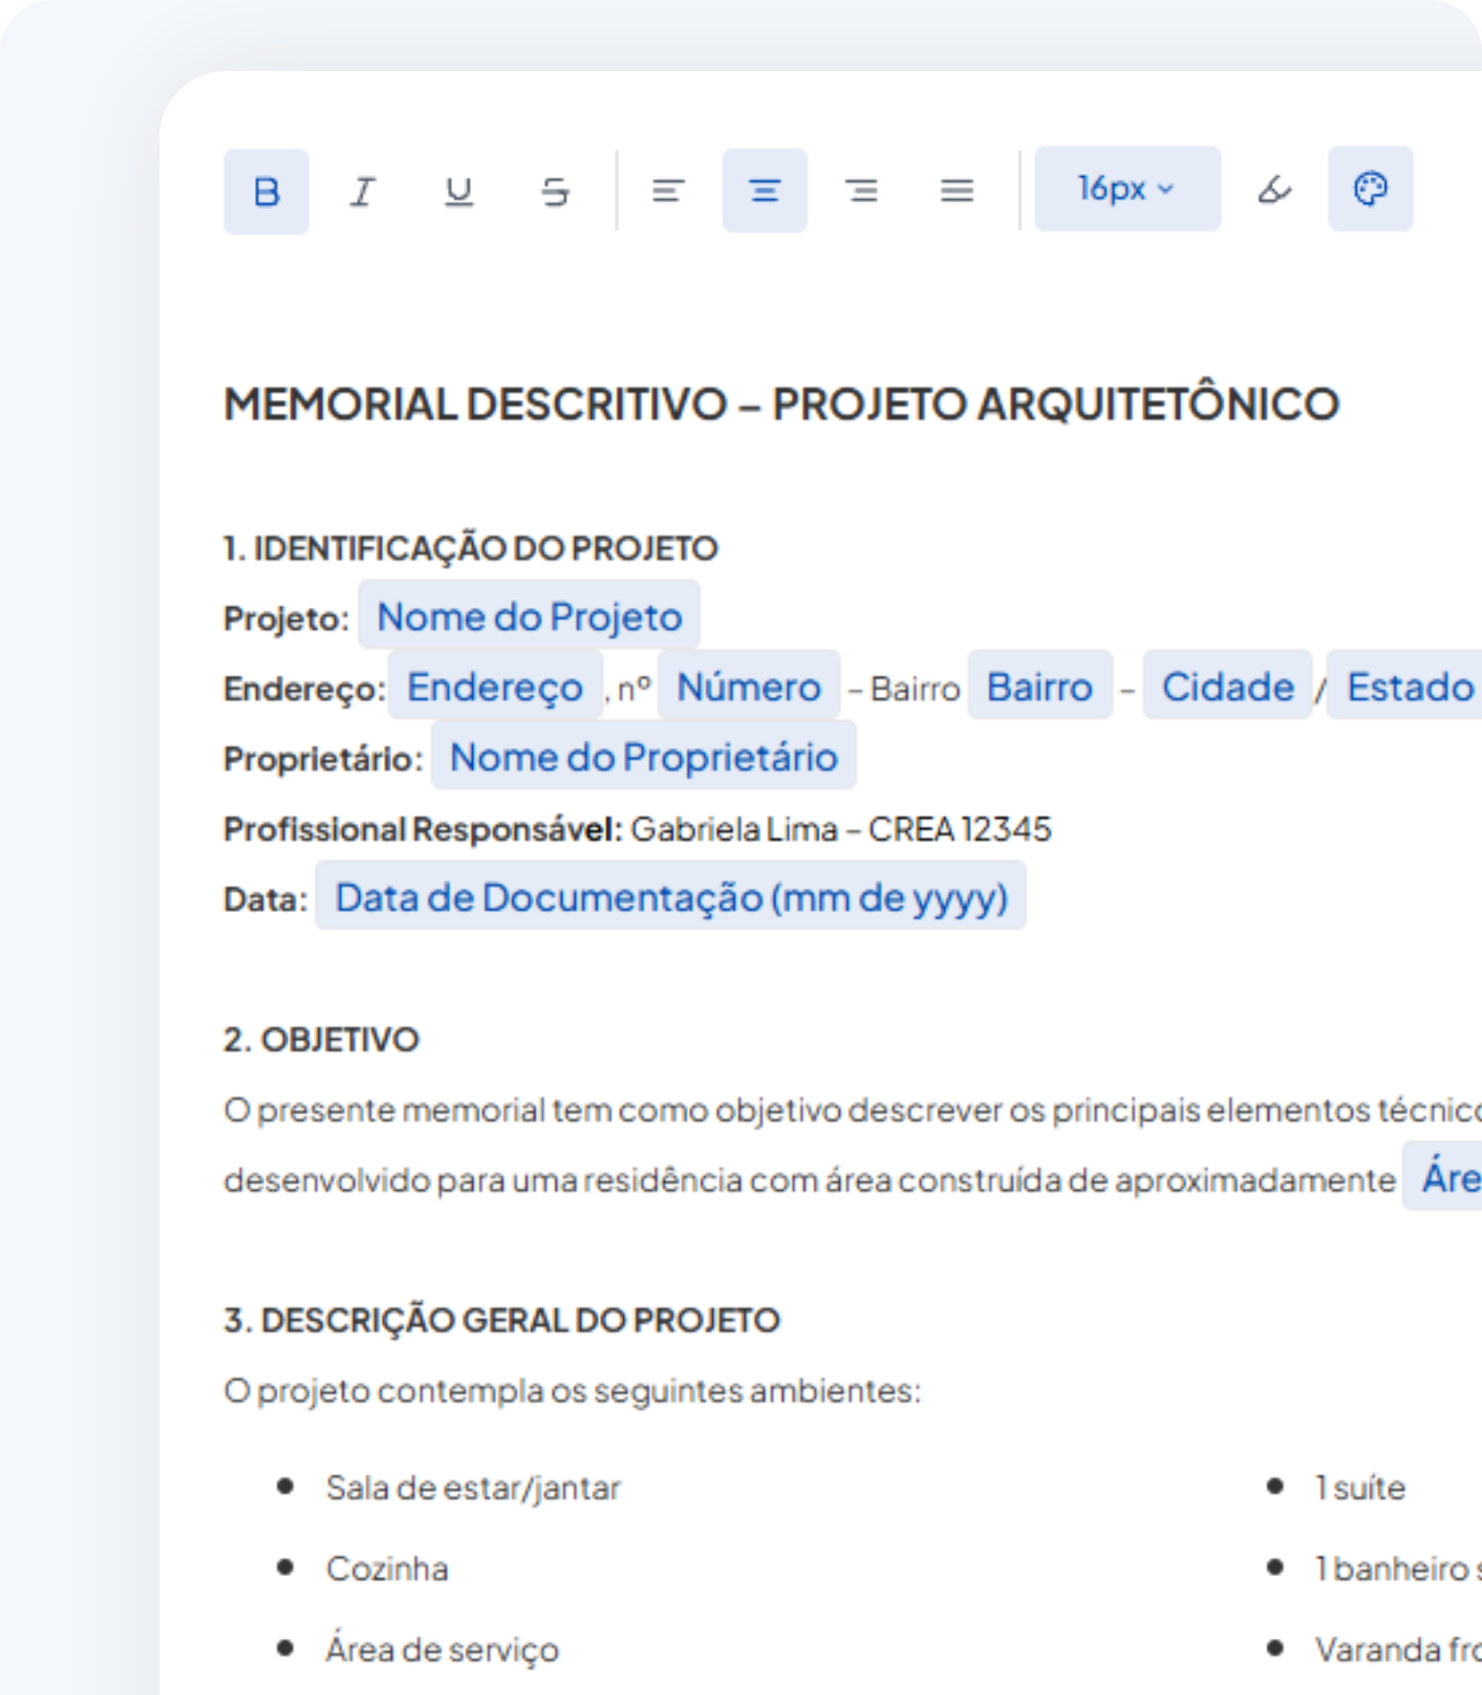
Task: Click the Nome do Projeto field
Action: pos(529,617)
